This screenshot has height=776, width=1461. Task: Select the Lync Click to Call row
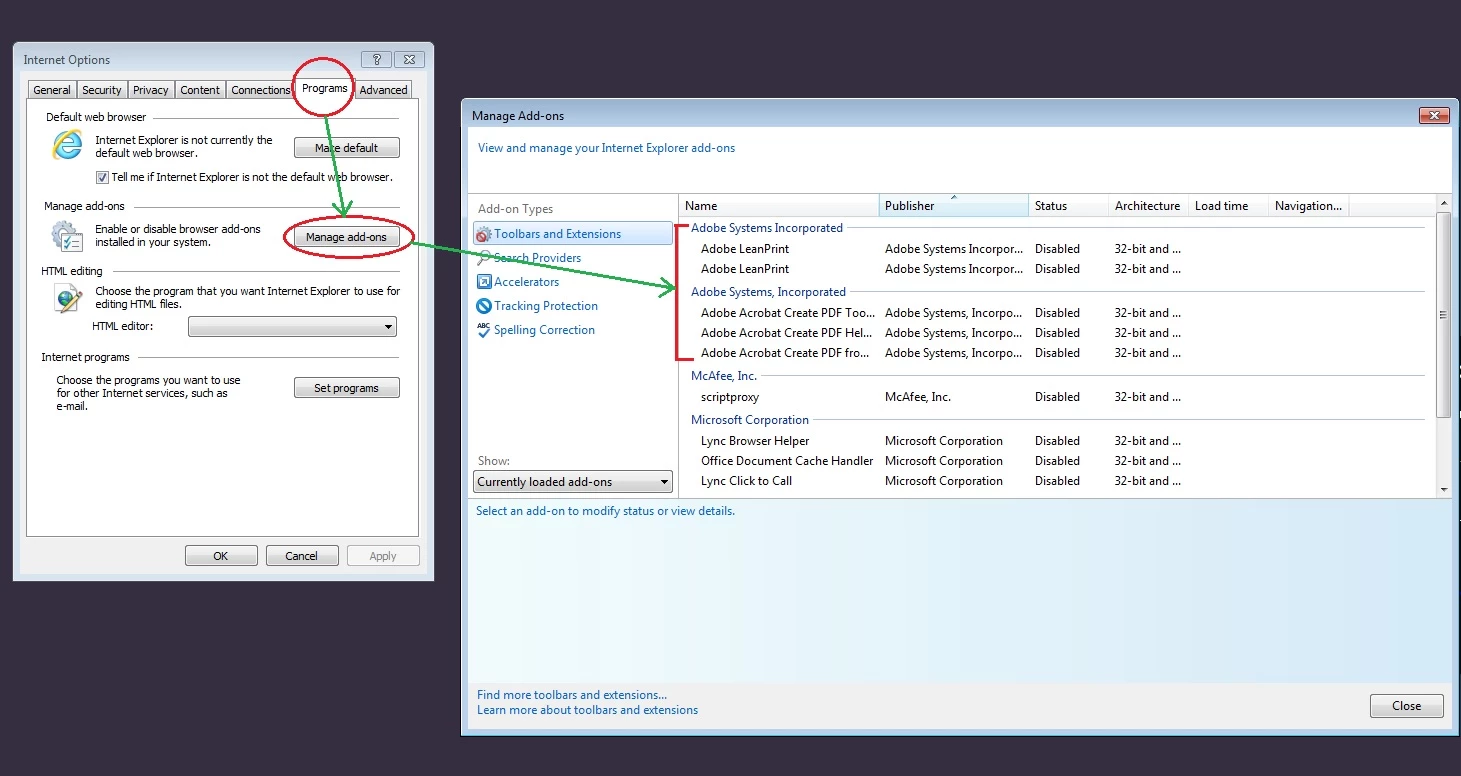point(1057,481)
